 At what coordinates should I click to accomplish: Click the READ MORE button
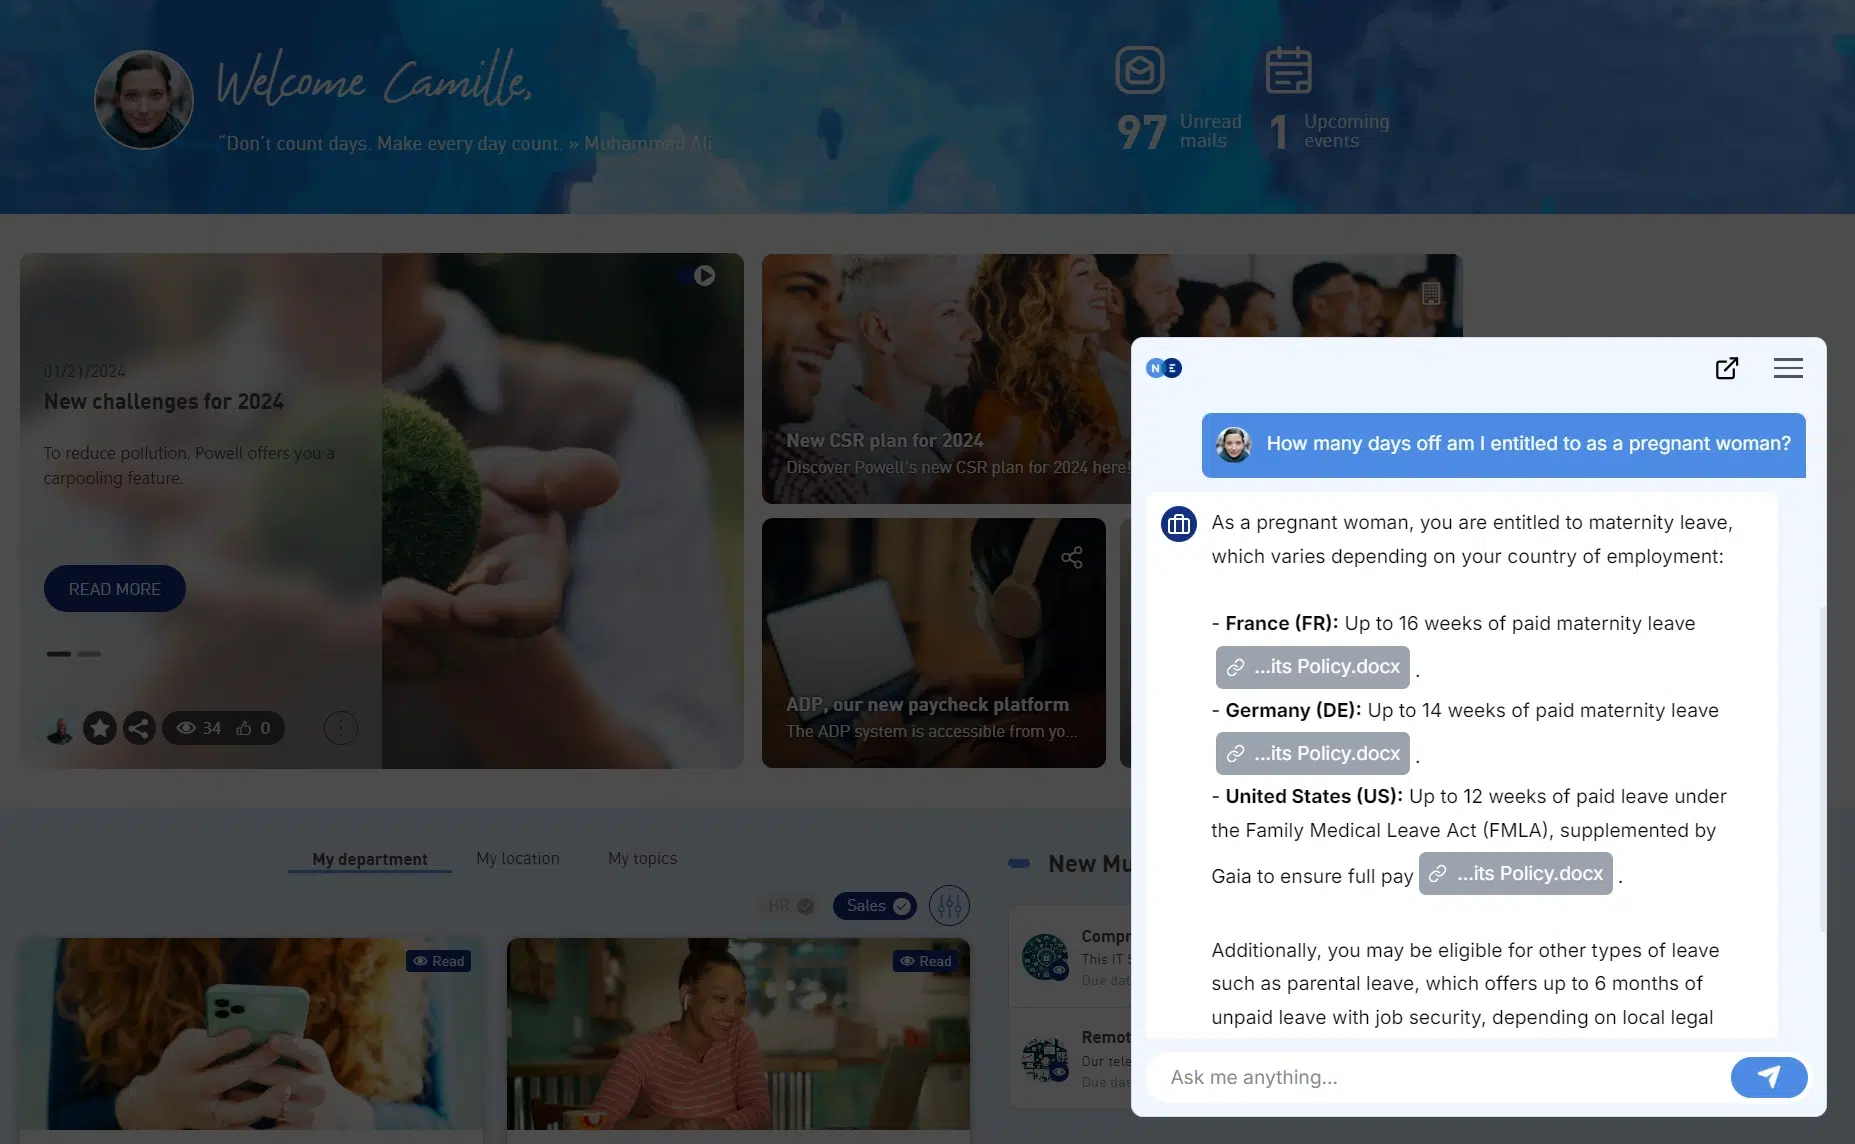pyautogui.click(x=114, y=589)
